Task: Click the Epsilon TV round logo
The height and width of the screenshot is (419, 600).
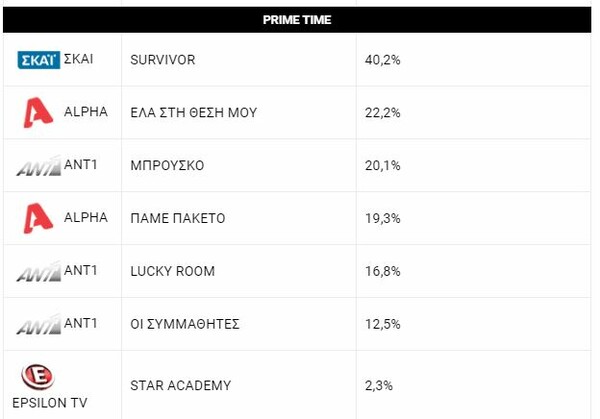Action: point(37,376)
